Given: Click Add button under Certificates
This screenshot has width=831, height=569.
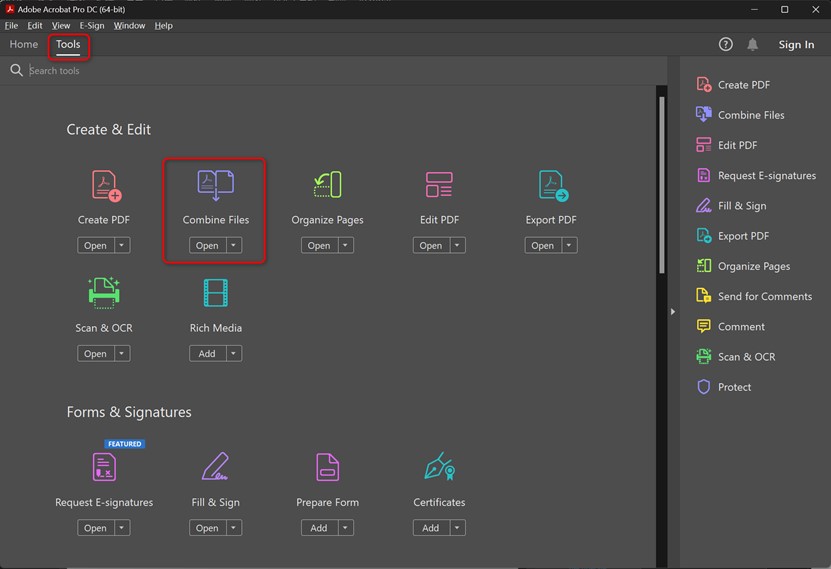Looking at the screenshot, I should [x=431, y=528].
